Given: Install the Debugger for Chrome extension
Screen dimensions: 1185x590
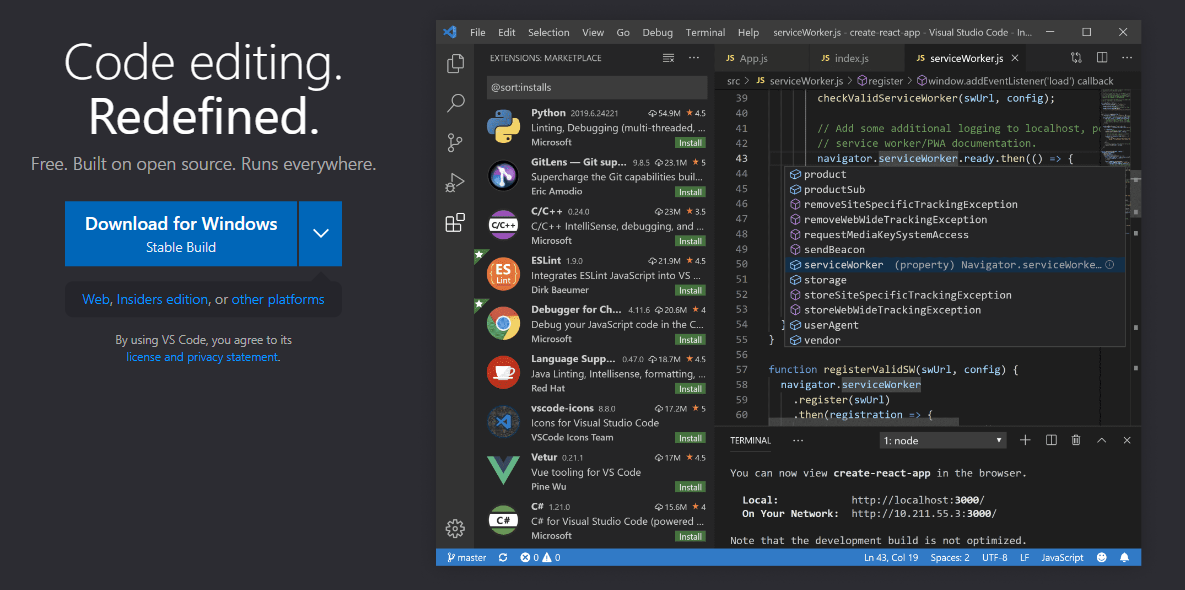Looking at the screenshot, I should (x=690, y=339).
